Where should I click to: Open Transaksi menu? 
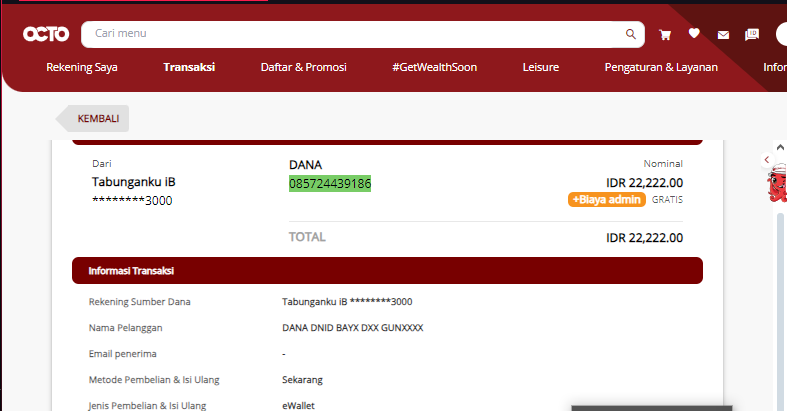189,67
